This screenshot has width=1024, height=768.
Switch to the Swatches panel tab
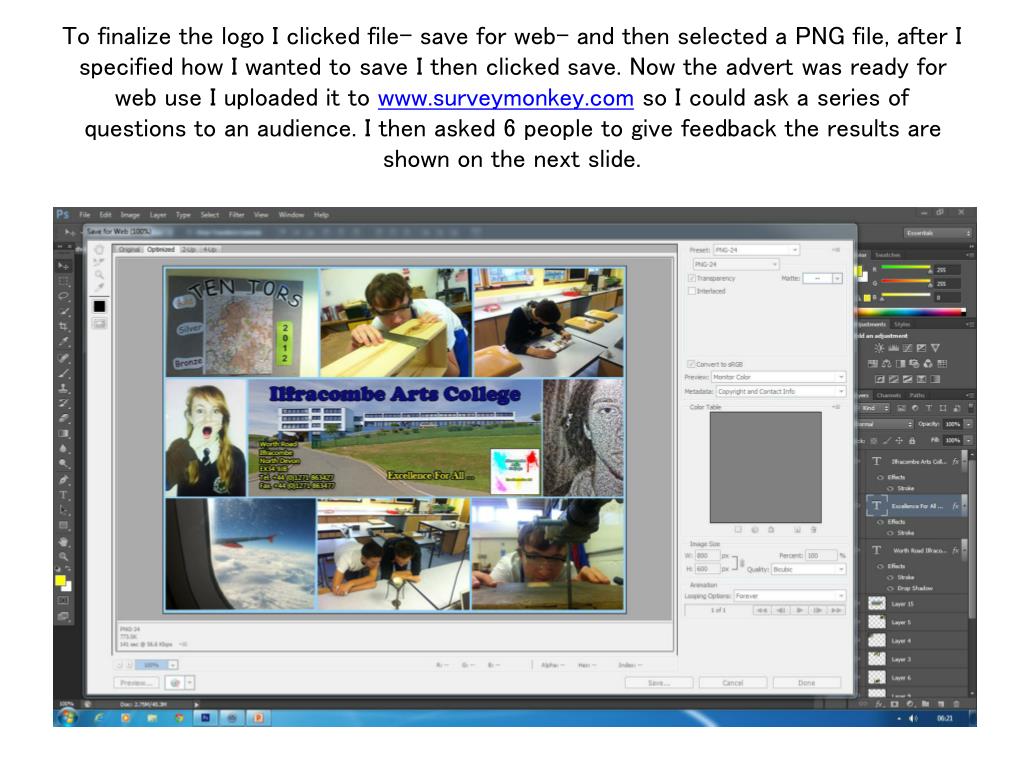888,255
